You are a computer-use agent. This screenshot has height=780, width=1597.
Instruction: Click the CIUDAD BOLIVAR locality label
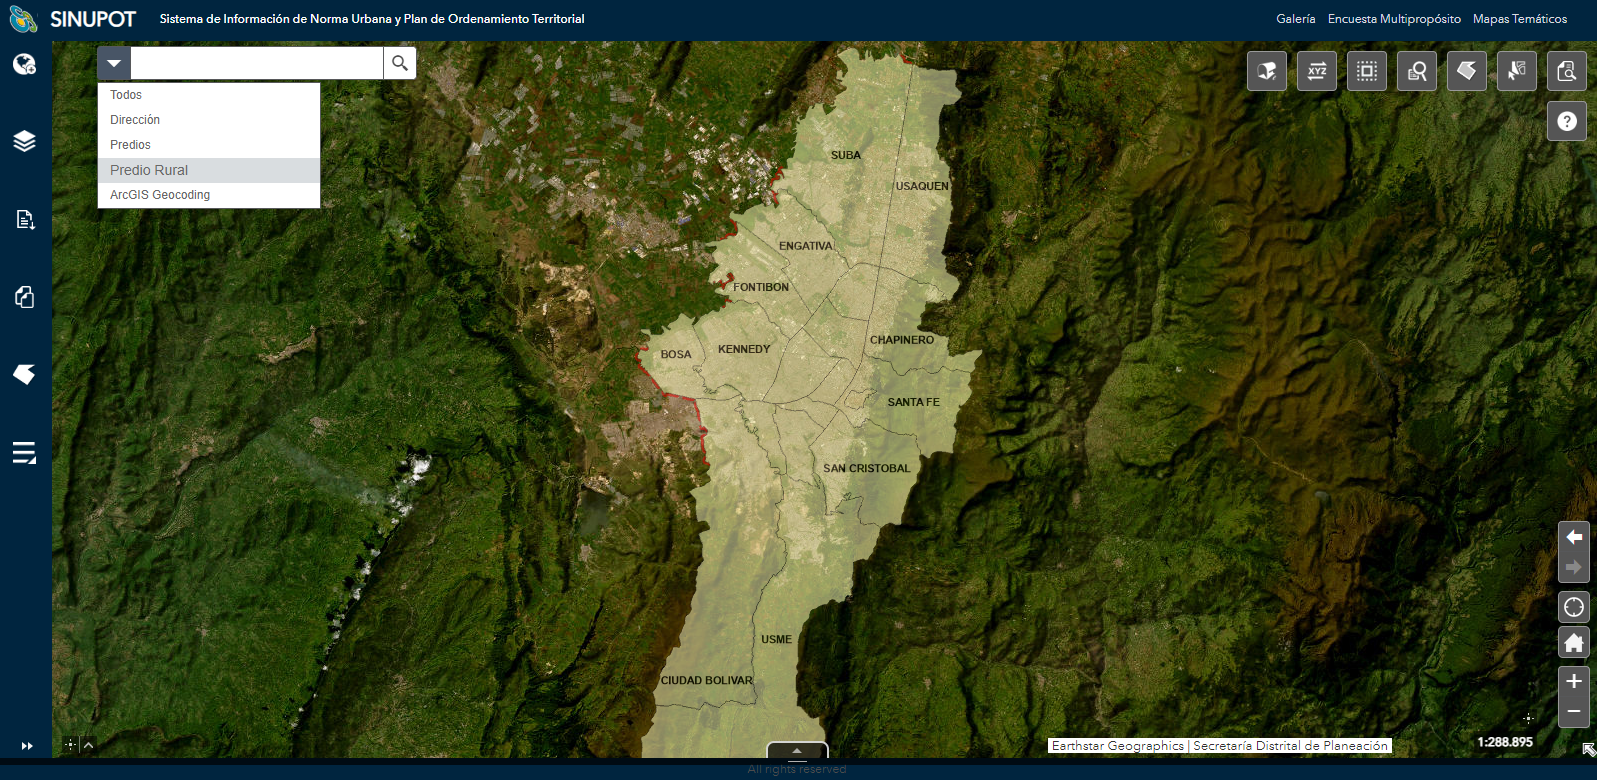click(707, 680)
